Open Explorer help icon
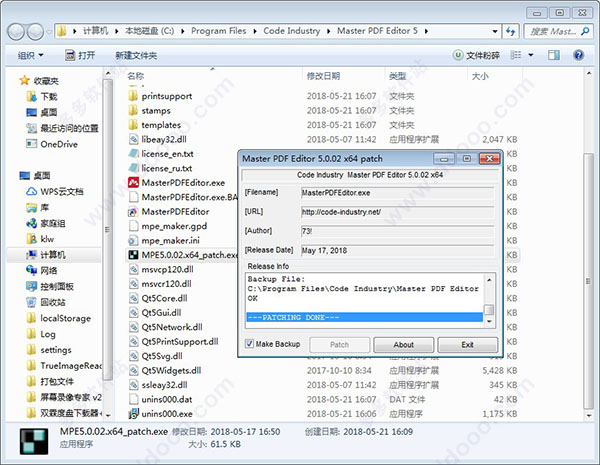 tap(579, 55)
